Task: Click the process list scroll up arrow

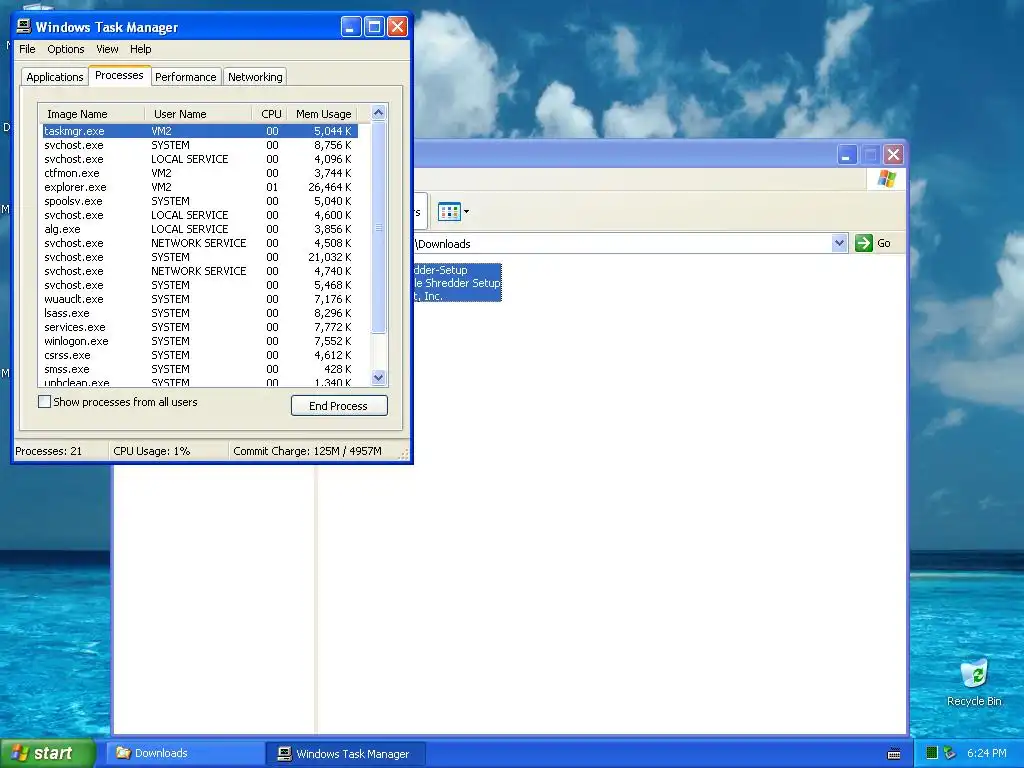Action: [x=378, y=113]
